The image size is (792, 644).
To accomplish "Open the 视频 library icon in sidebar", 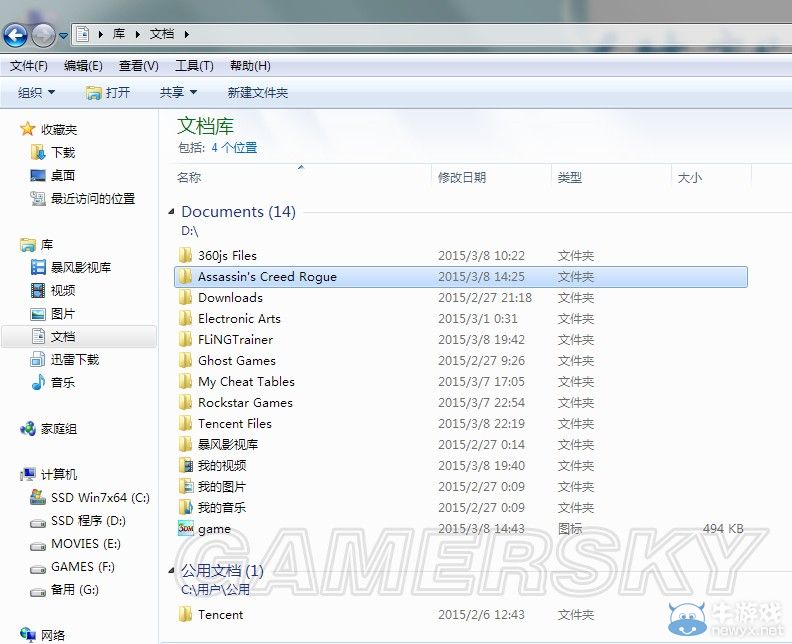I will tap(38, 290).
